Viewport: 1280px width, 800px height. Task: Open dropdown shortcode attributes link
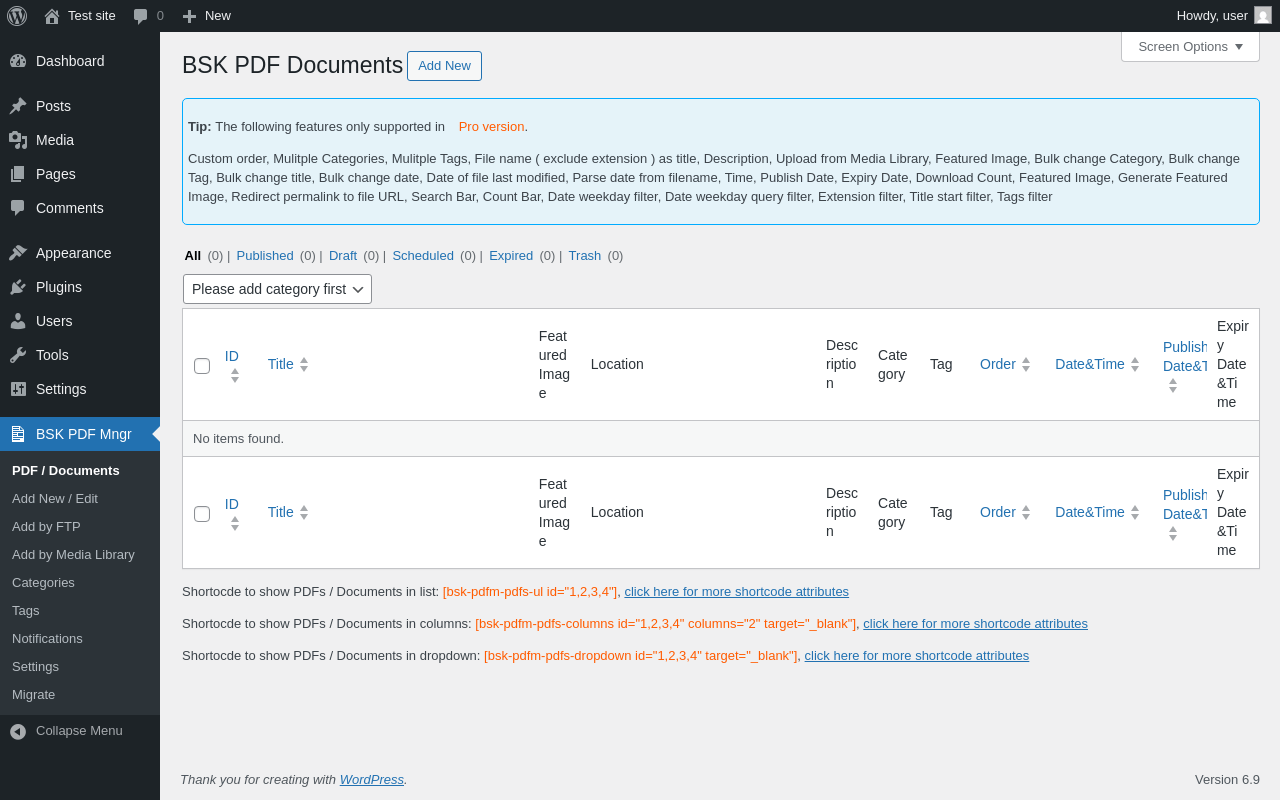tap(916, 655)
